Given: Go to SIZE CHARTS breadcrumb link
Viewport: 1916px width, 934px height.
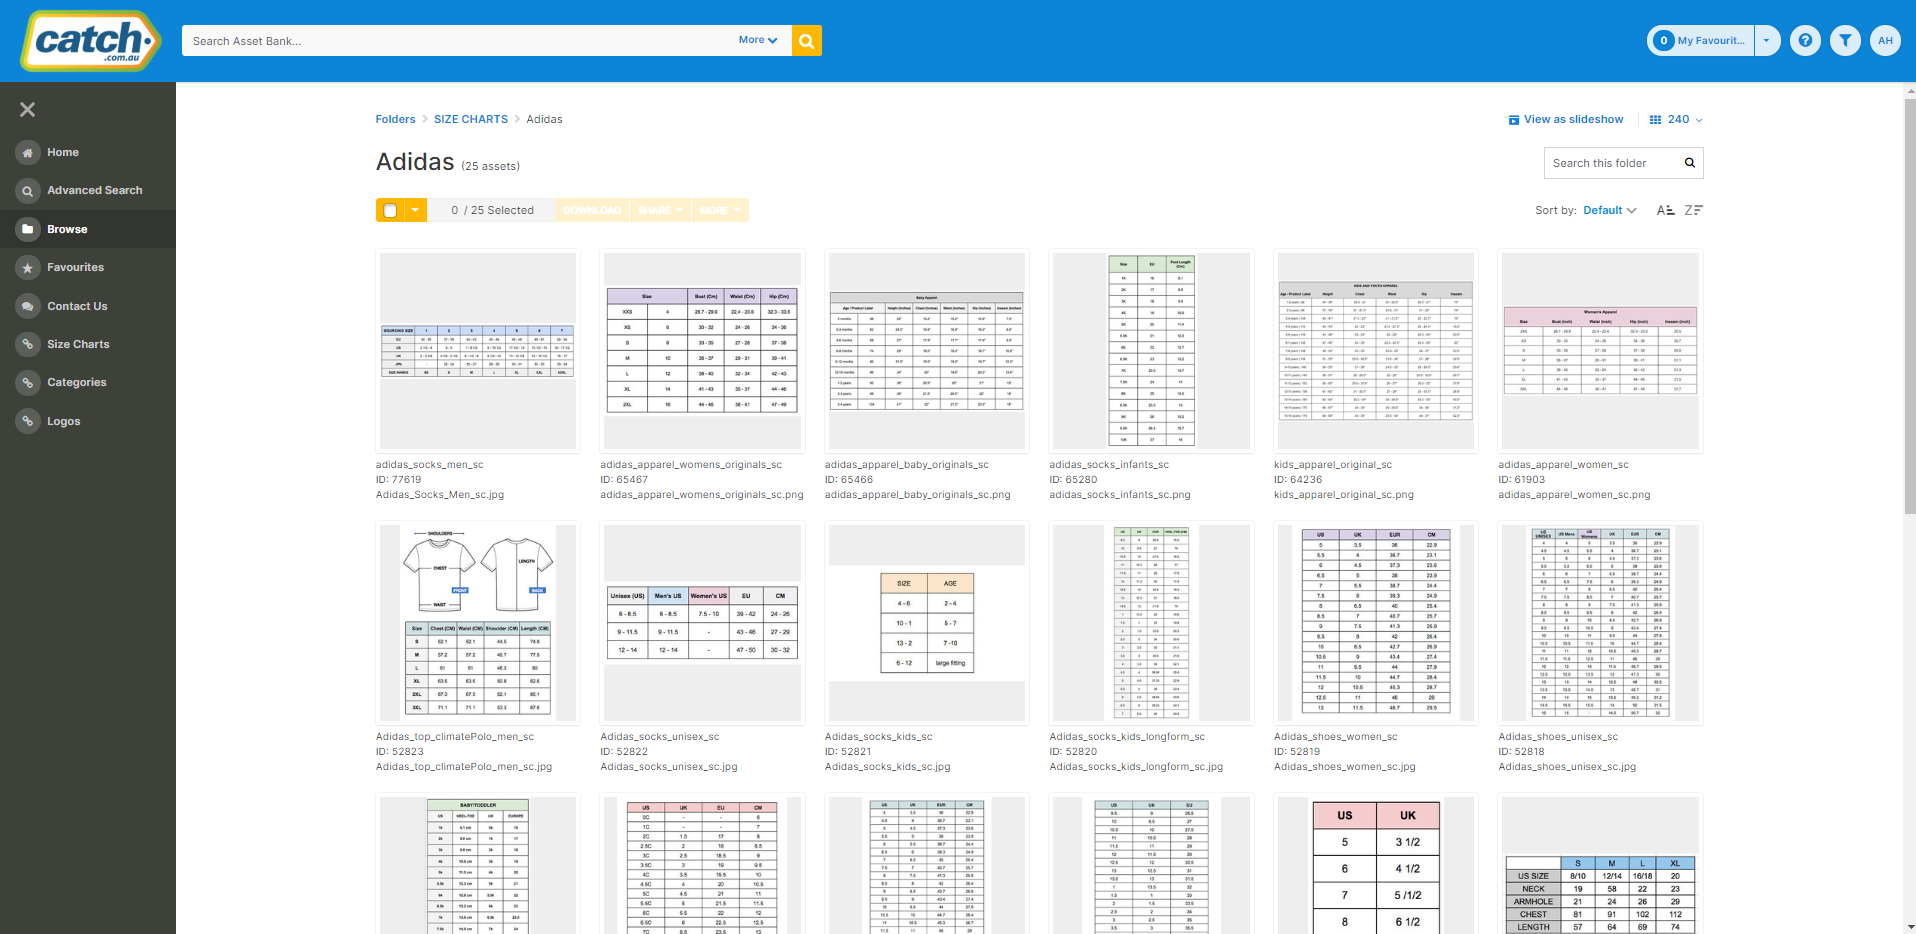Looking at the screenshot, I should coord(471,120).
